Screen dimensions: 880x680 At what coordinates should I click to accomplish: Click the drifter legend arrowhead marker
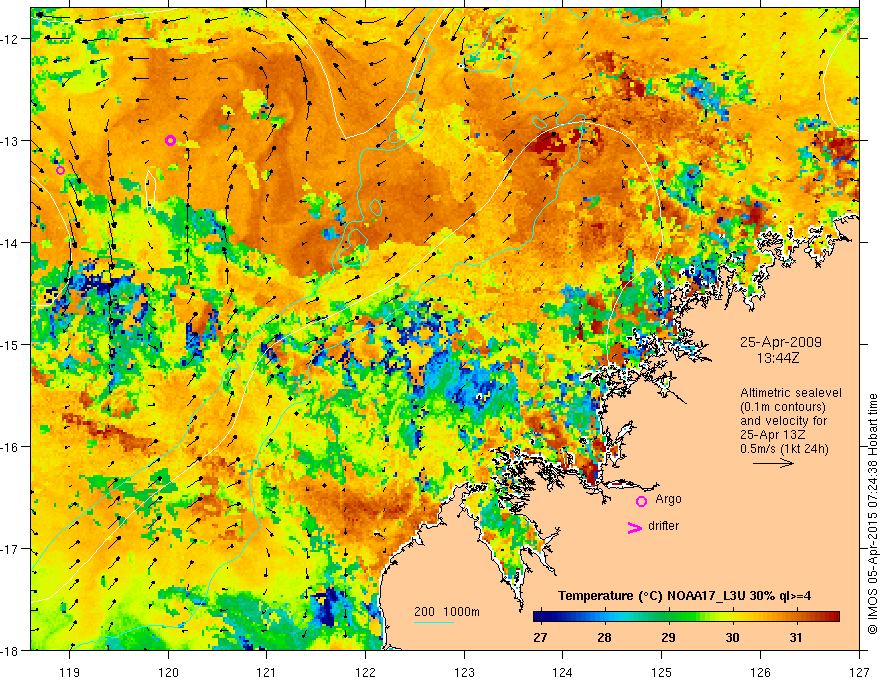click(x=634, y=528)
